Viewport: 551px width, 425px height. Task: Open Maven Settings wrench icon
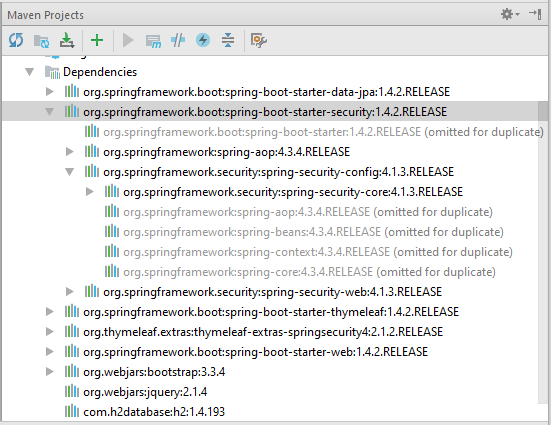click(x=259, y=40)
